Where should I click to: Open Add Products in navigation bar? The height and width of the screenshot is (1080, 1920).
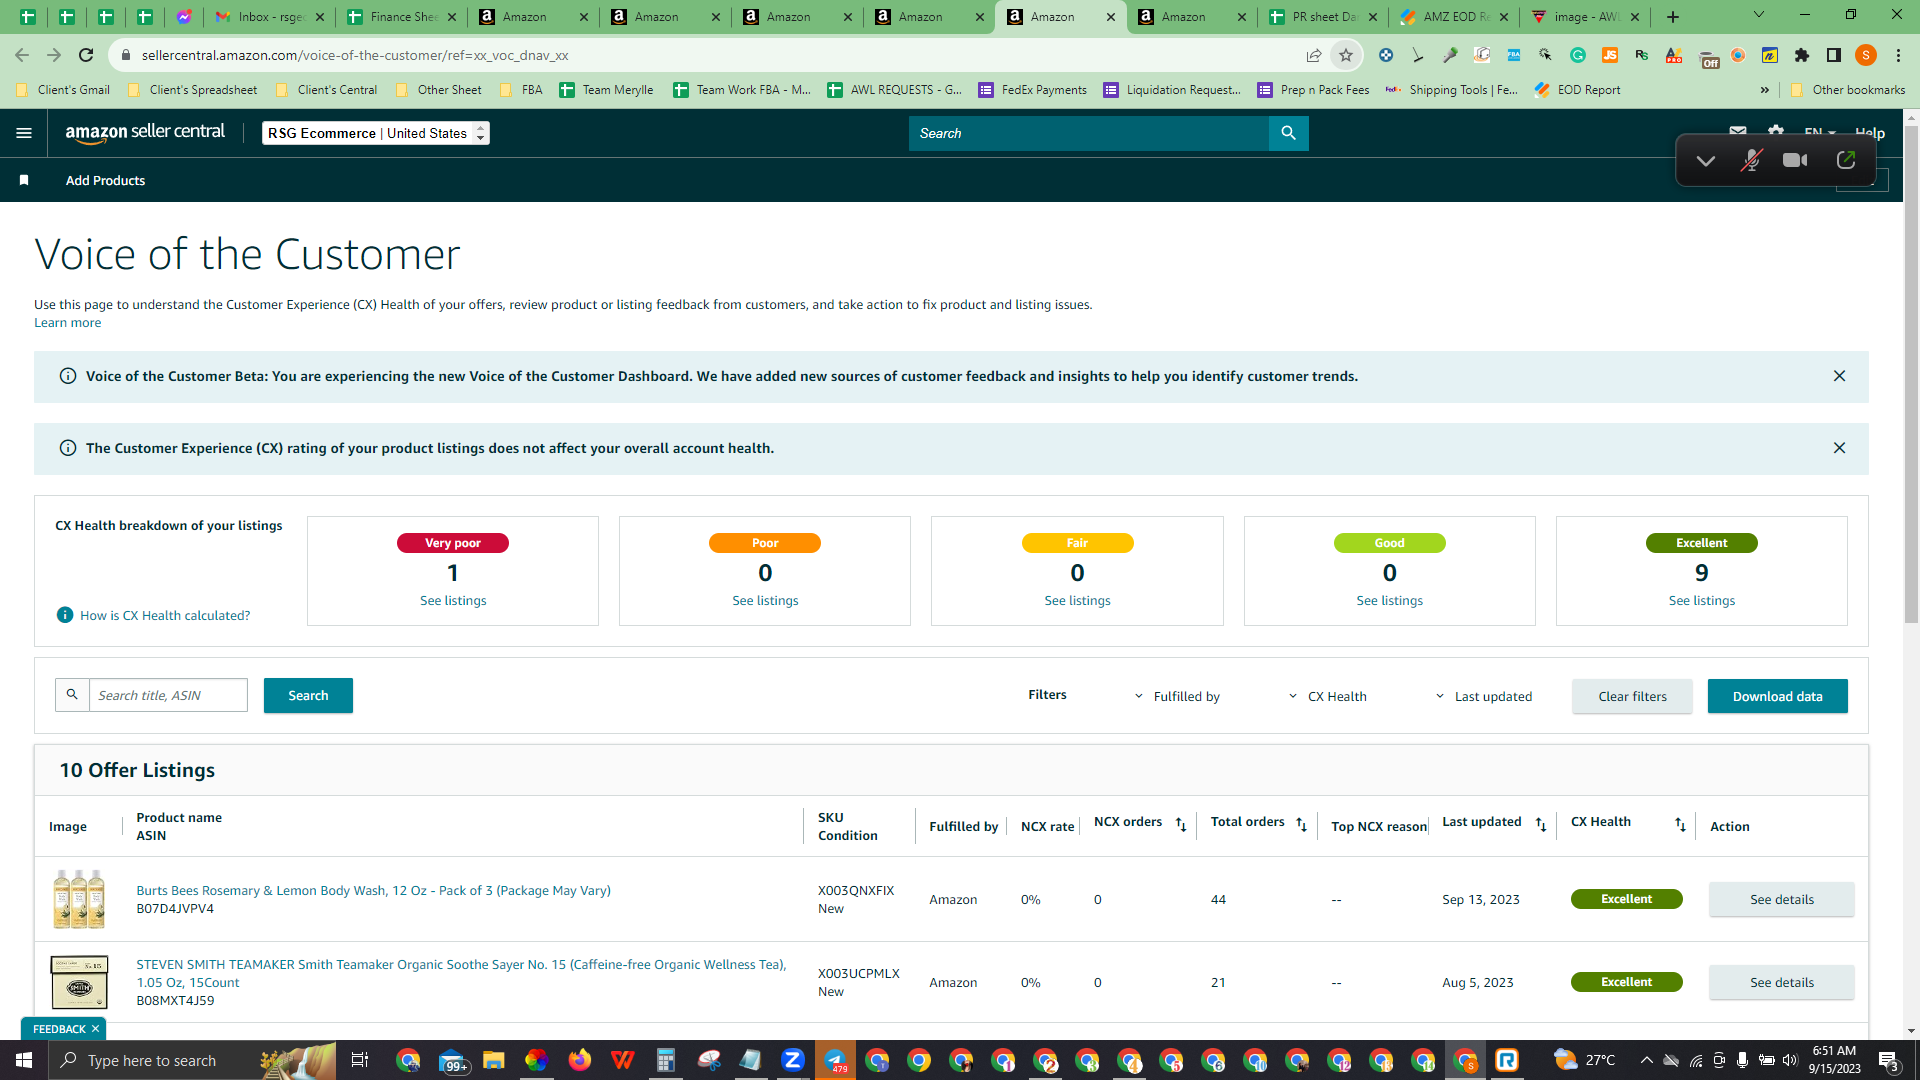coord(105,180)
